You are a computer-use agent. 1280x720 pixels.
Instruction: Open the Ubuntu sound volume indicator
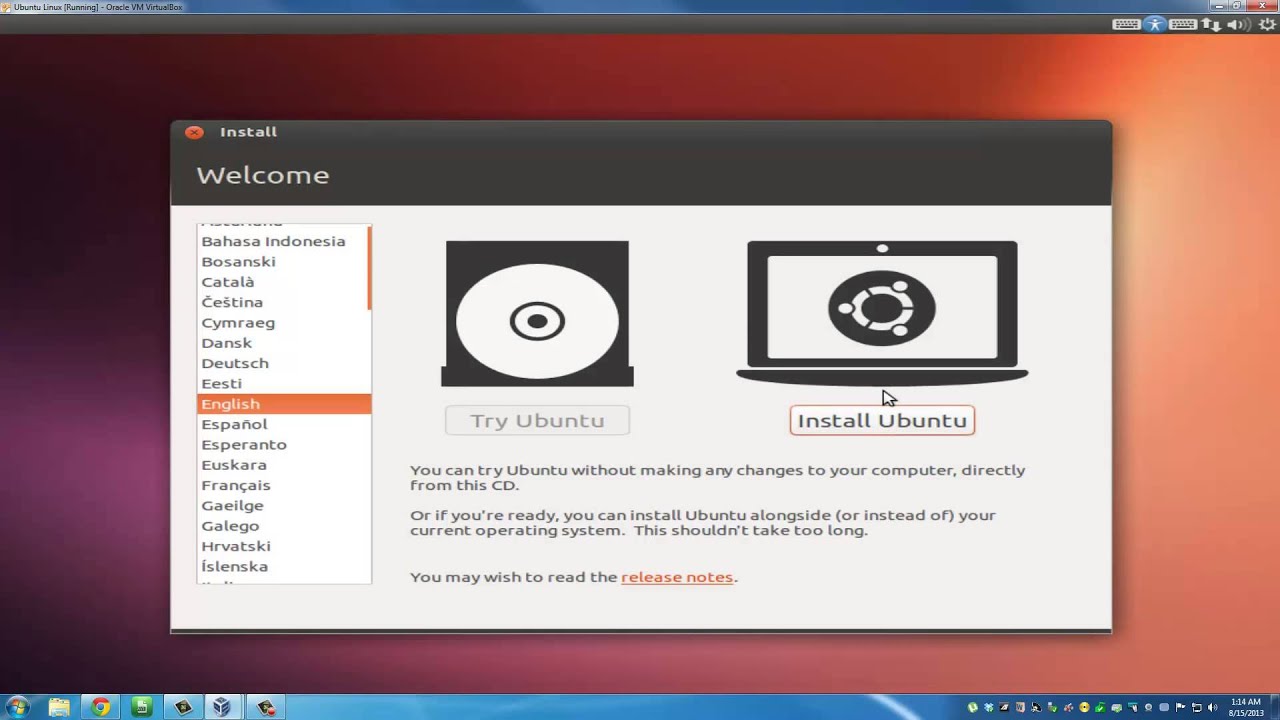click(x=1239, y=24)
